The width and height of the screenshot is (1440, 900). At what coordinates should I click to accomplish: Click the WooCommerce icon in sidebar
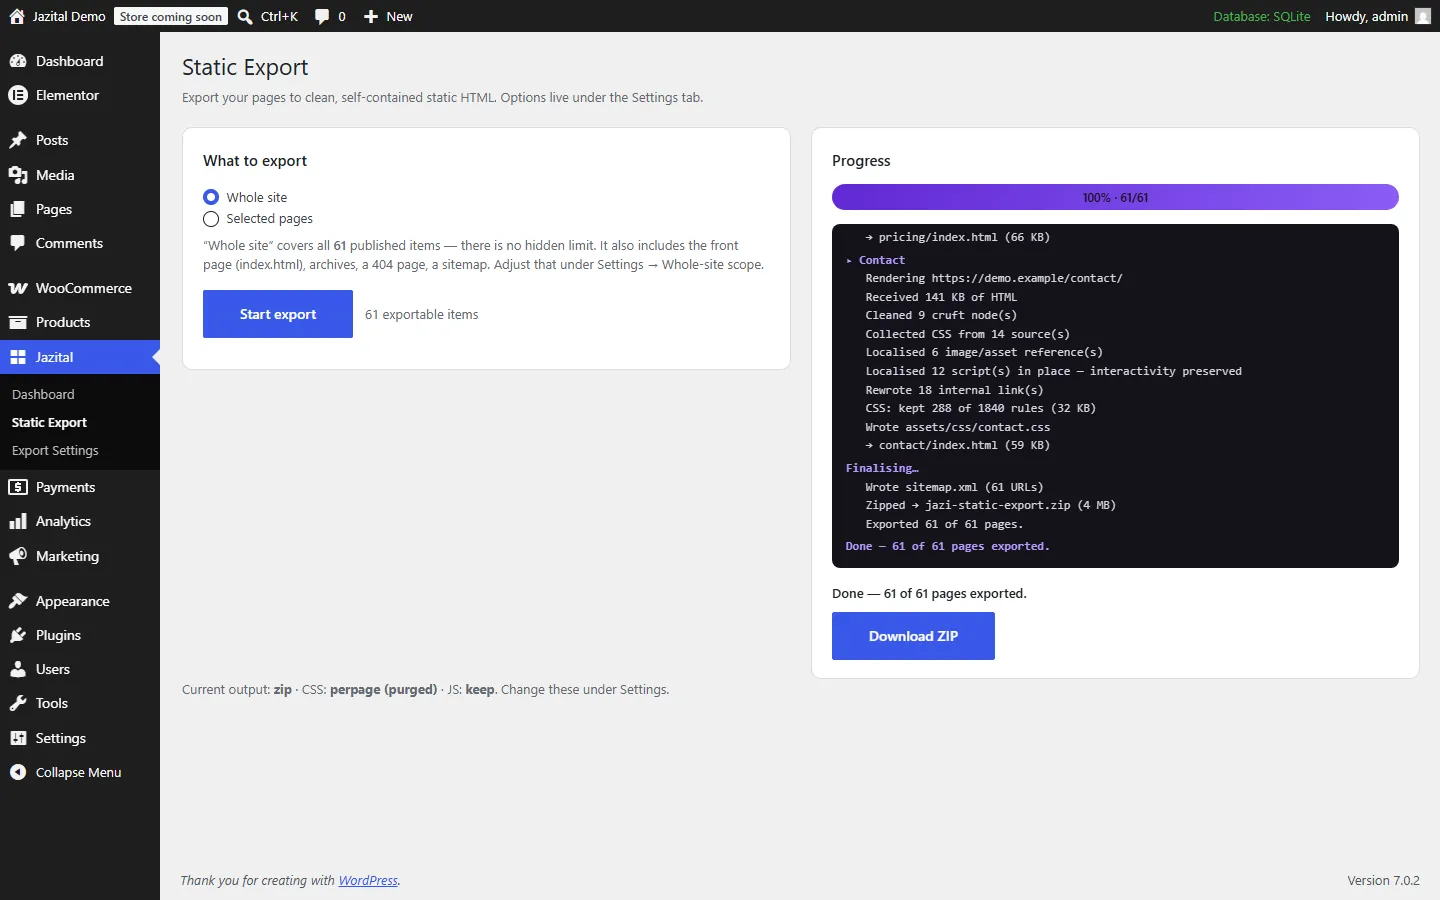coord(18,288)
